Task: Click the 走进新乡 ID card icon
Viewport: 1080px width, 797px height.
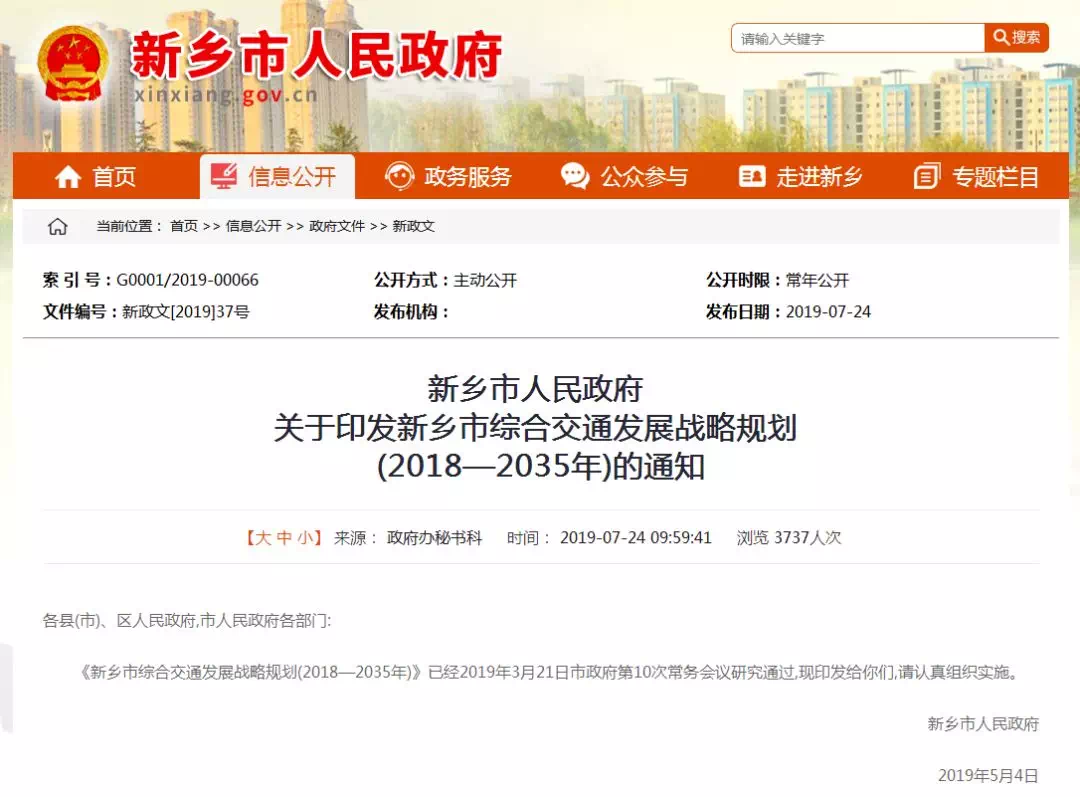Action: (x=752, y=177)
